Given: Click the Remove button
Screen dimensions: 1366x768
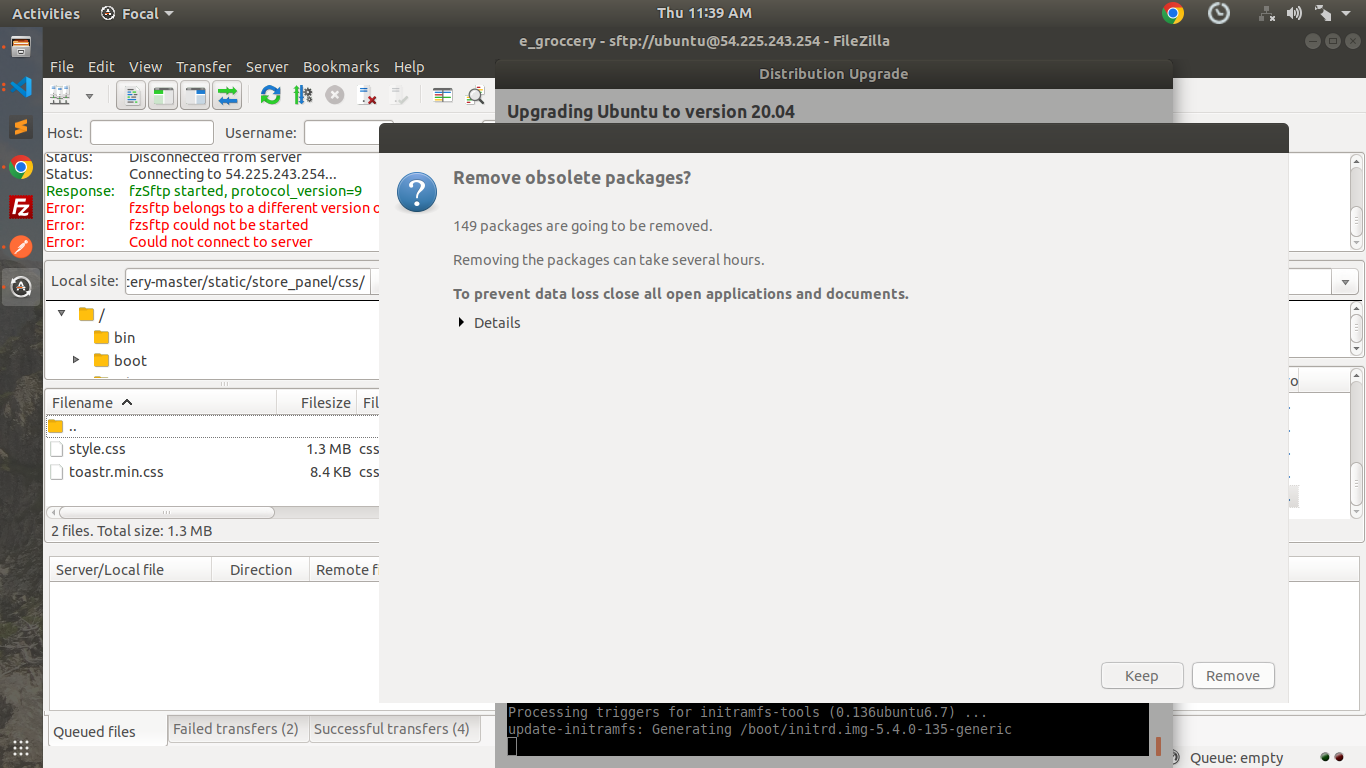Looking at the screenshot, I should (1233, 676).
